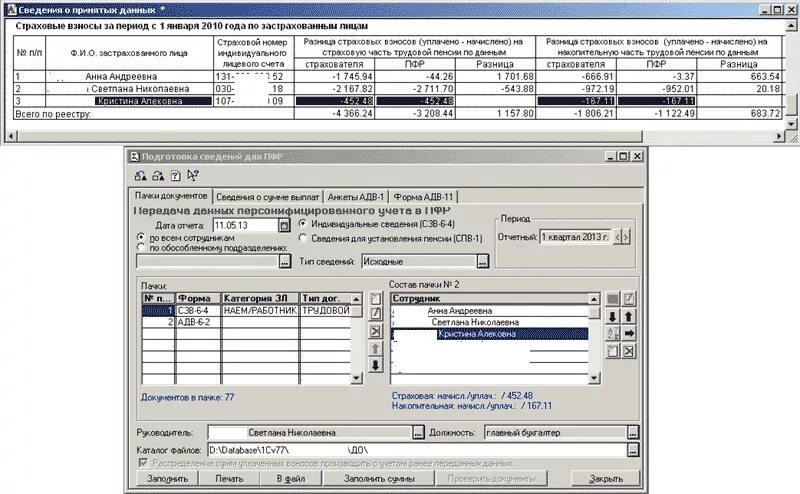Remove employee from Состав пачки with X icon
The image size is (800, 494).
coord(629,351)
